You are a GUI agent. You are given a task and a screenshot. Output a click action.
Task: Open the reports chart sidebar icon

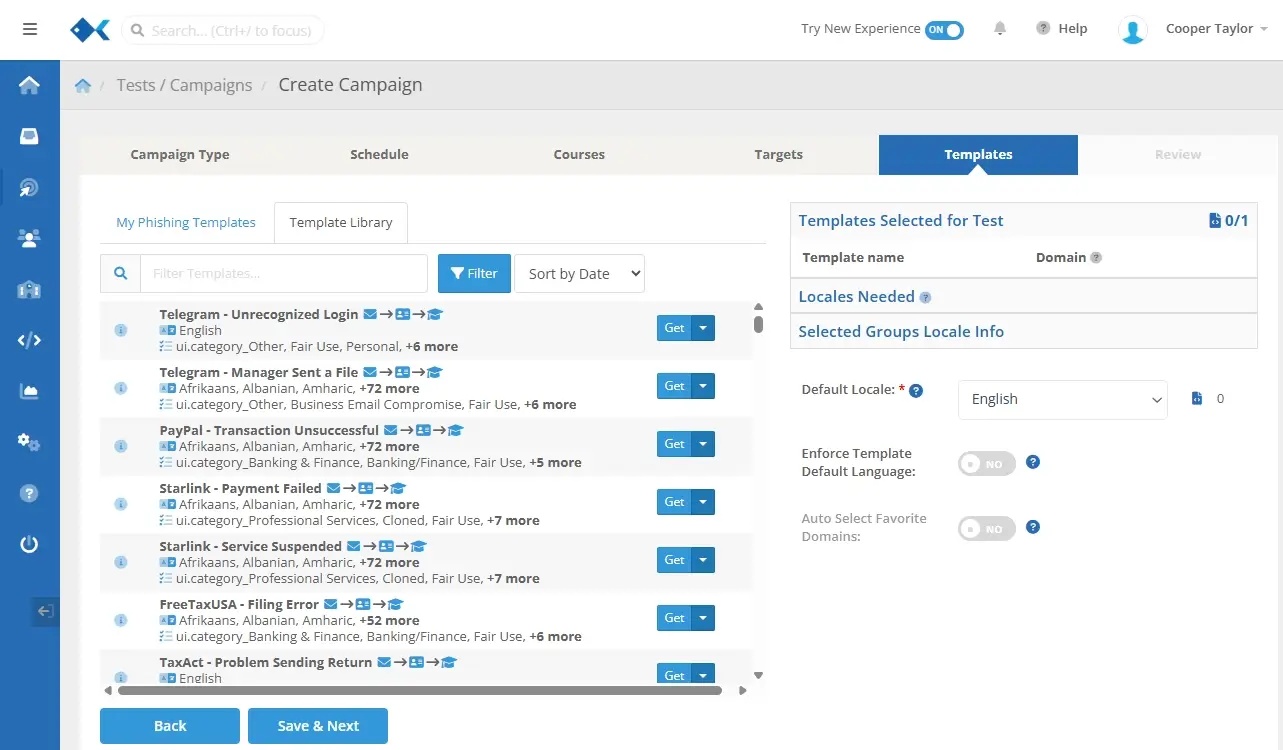click(29, 391)
